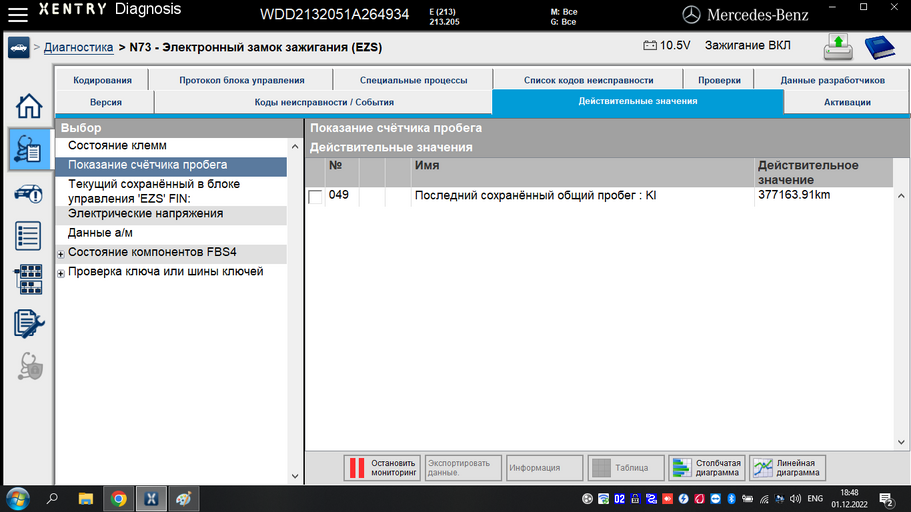Click the network tray icon
The image size is (911, 512).
[x=765, y=499]
